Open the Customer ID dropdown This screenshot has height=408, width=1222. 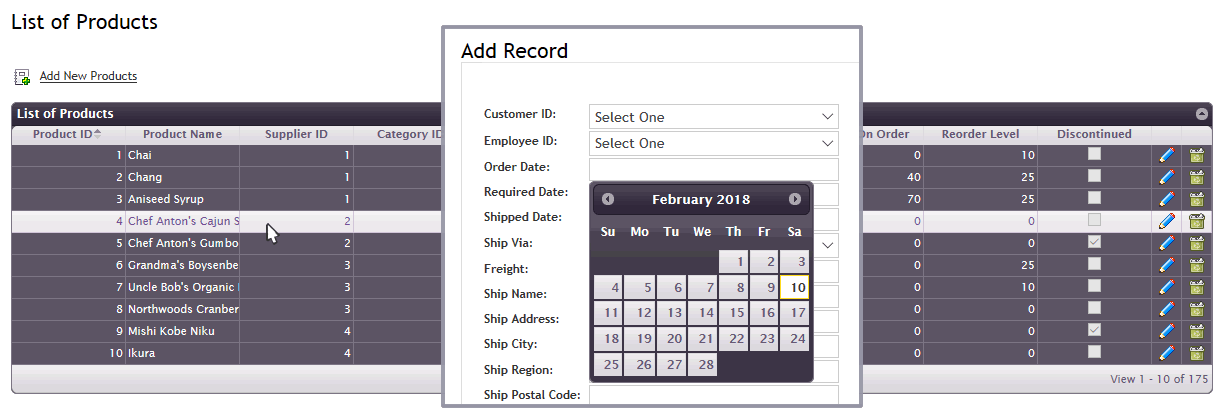click(713, 117)
